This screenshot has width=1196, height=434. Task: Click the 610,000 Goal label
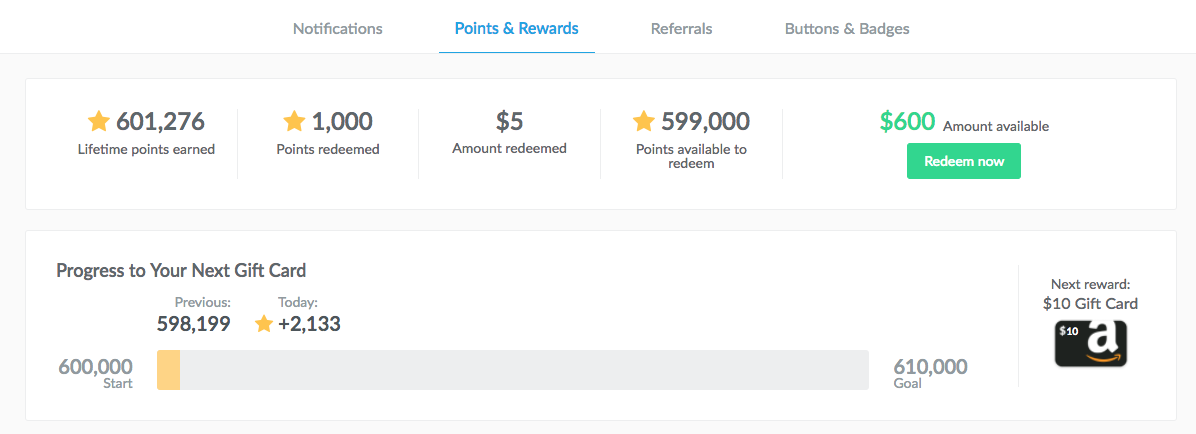coord(931,373)
